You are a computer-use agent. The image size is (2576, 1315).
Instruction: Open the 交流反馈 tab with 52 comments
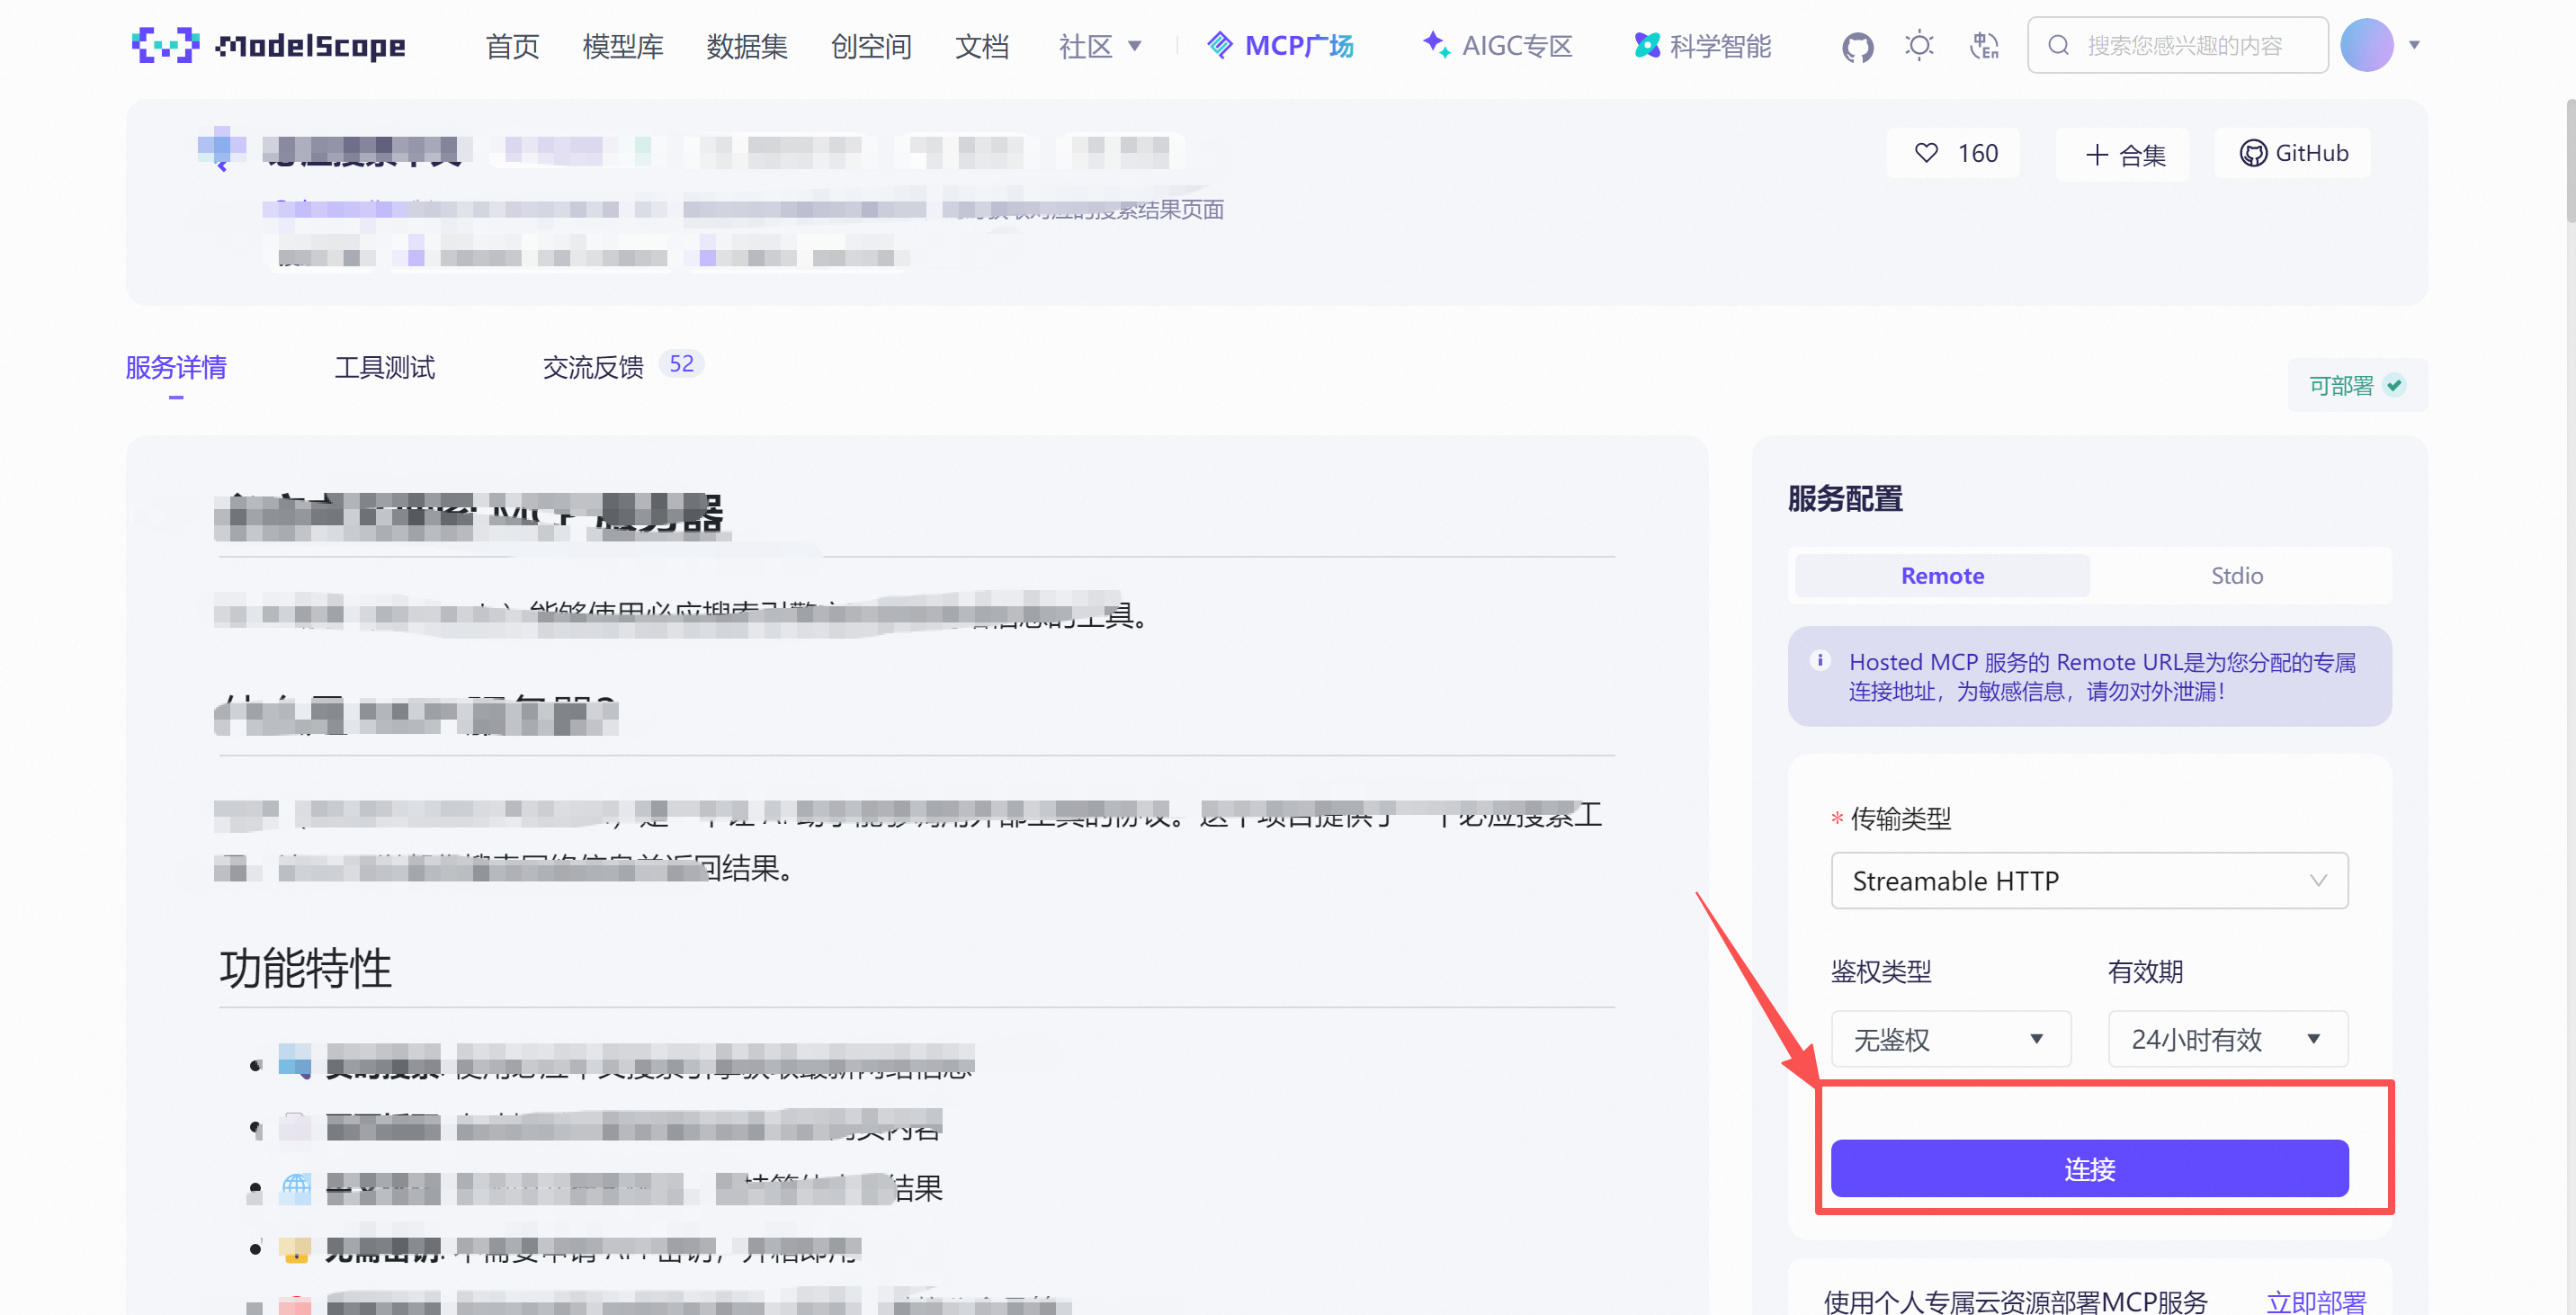pos(594,367)
